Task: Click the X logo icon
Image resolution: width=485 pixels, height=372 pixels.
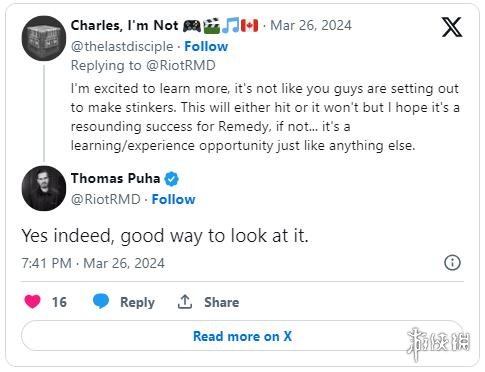Action: [452, 27]
